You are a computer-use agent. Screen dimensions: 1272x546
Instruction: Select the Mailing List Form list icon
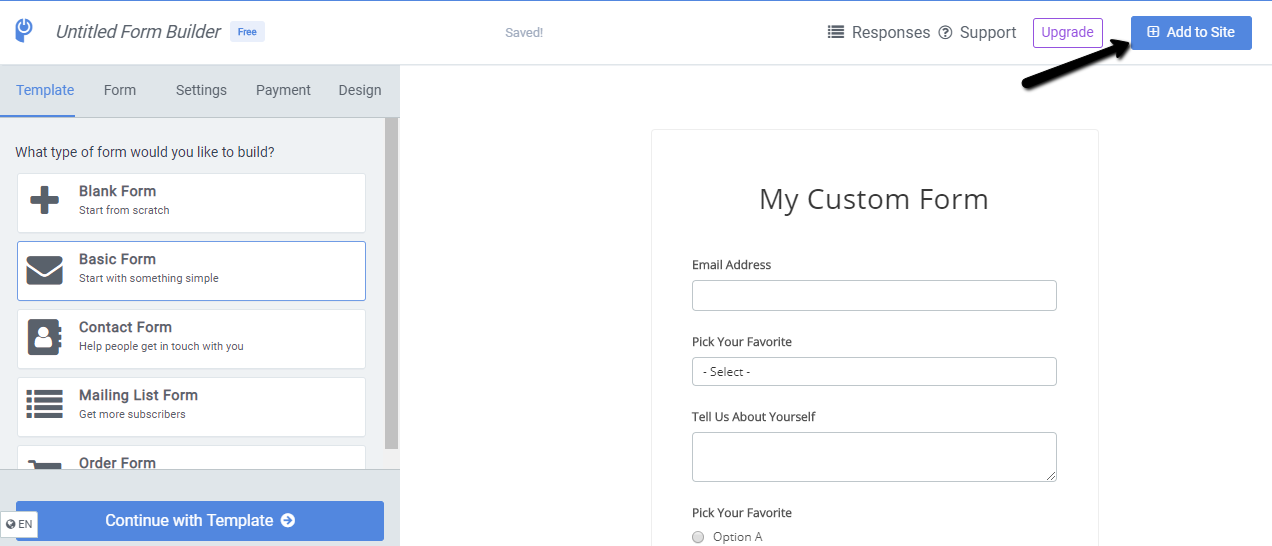(44, 405)
